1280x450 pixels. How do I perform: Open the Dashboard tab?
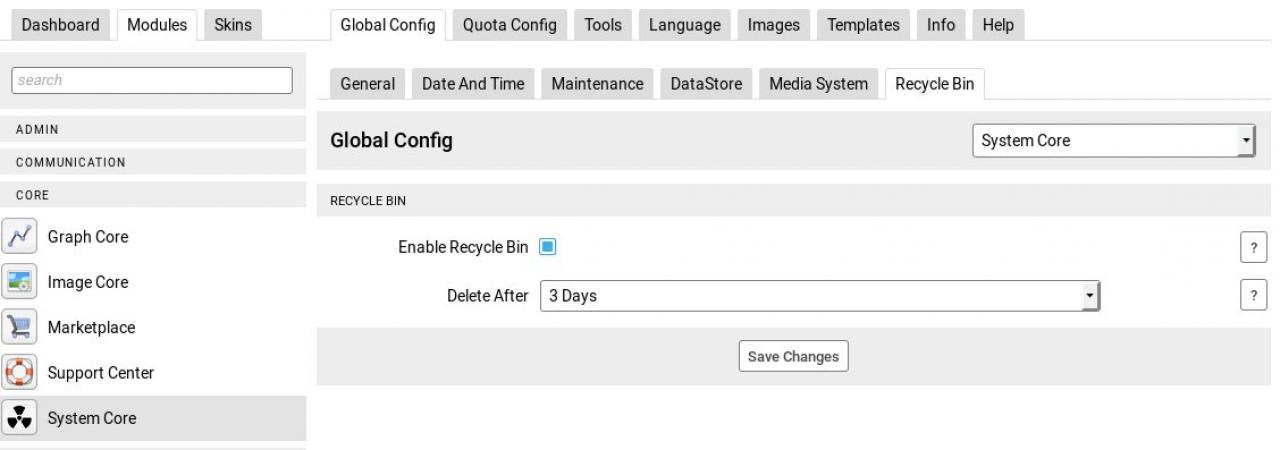[59, 25]
